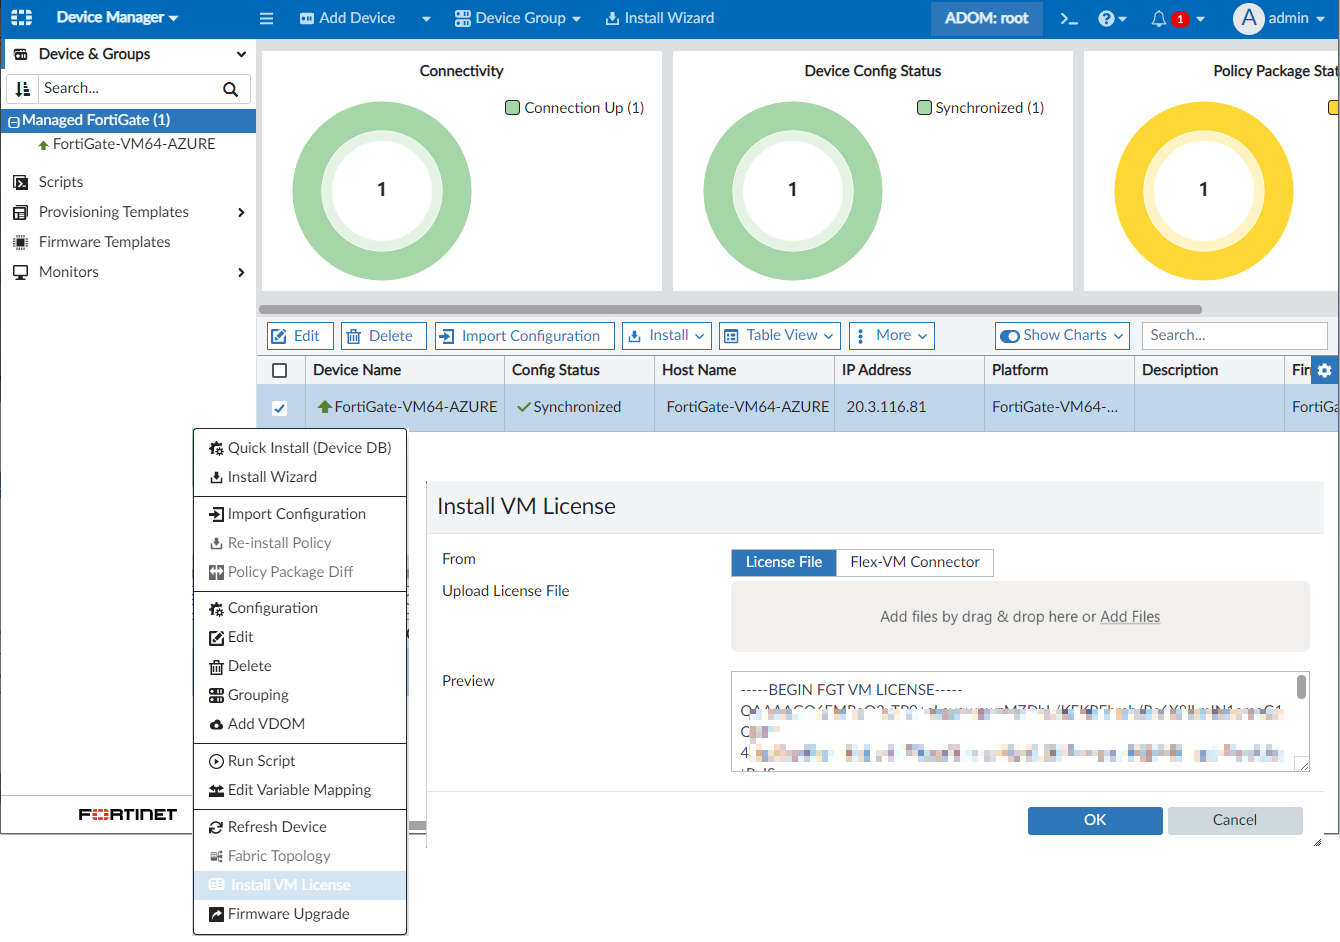Switch to the Flex-VM Connector tab
1340x942 pixels.
point(914,562)
